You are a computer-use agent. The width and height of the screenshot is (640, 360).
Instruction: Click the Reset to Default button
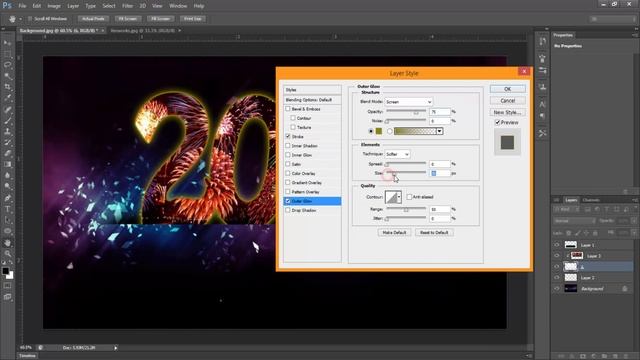pyautogui.click(x=434, y=233)
